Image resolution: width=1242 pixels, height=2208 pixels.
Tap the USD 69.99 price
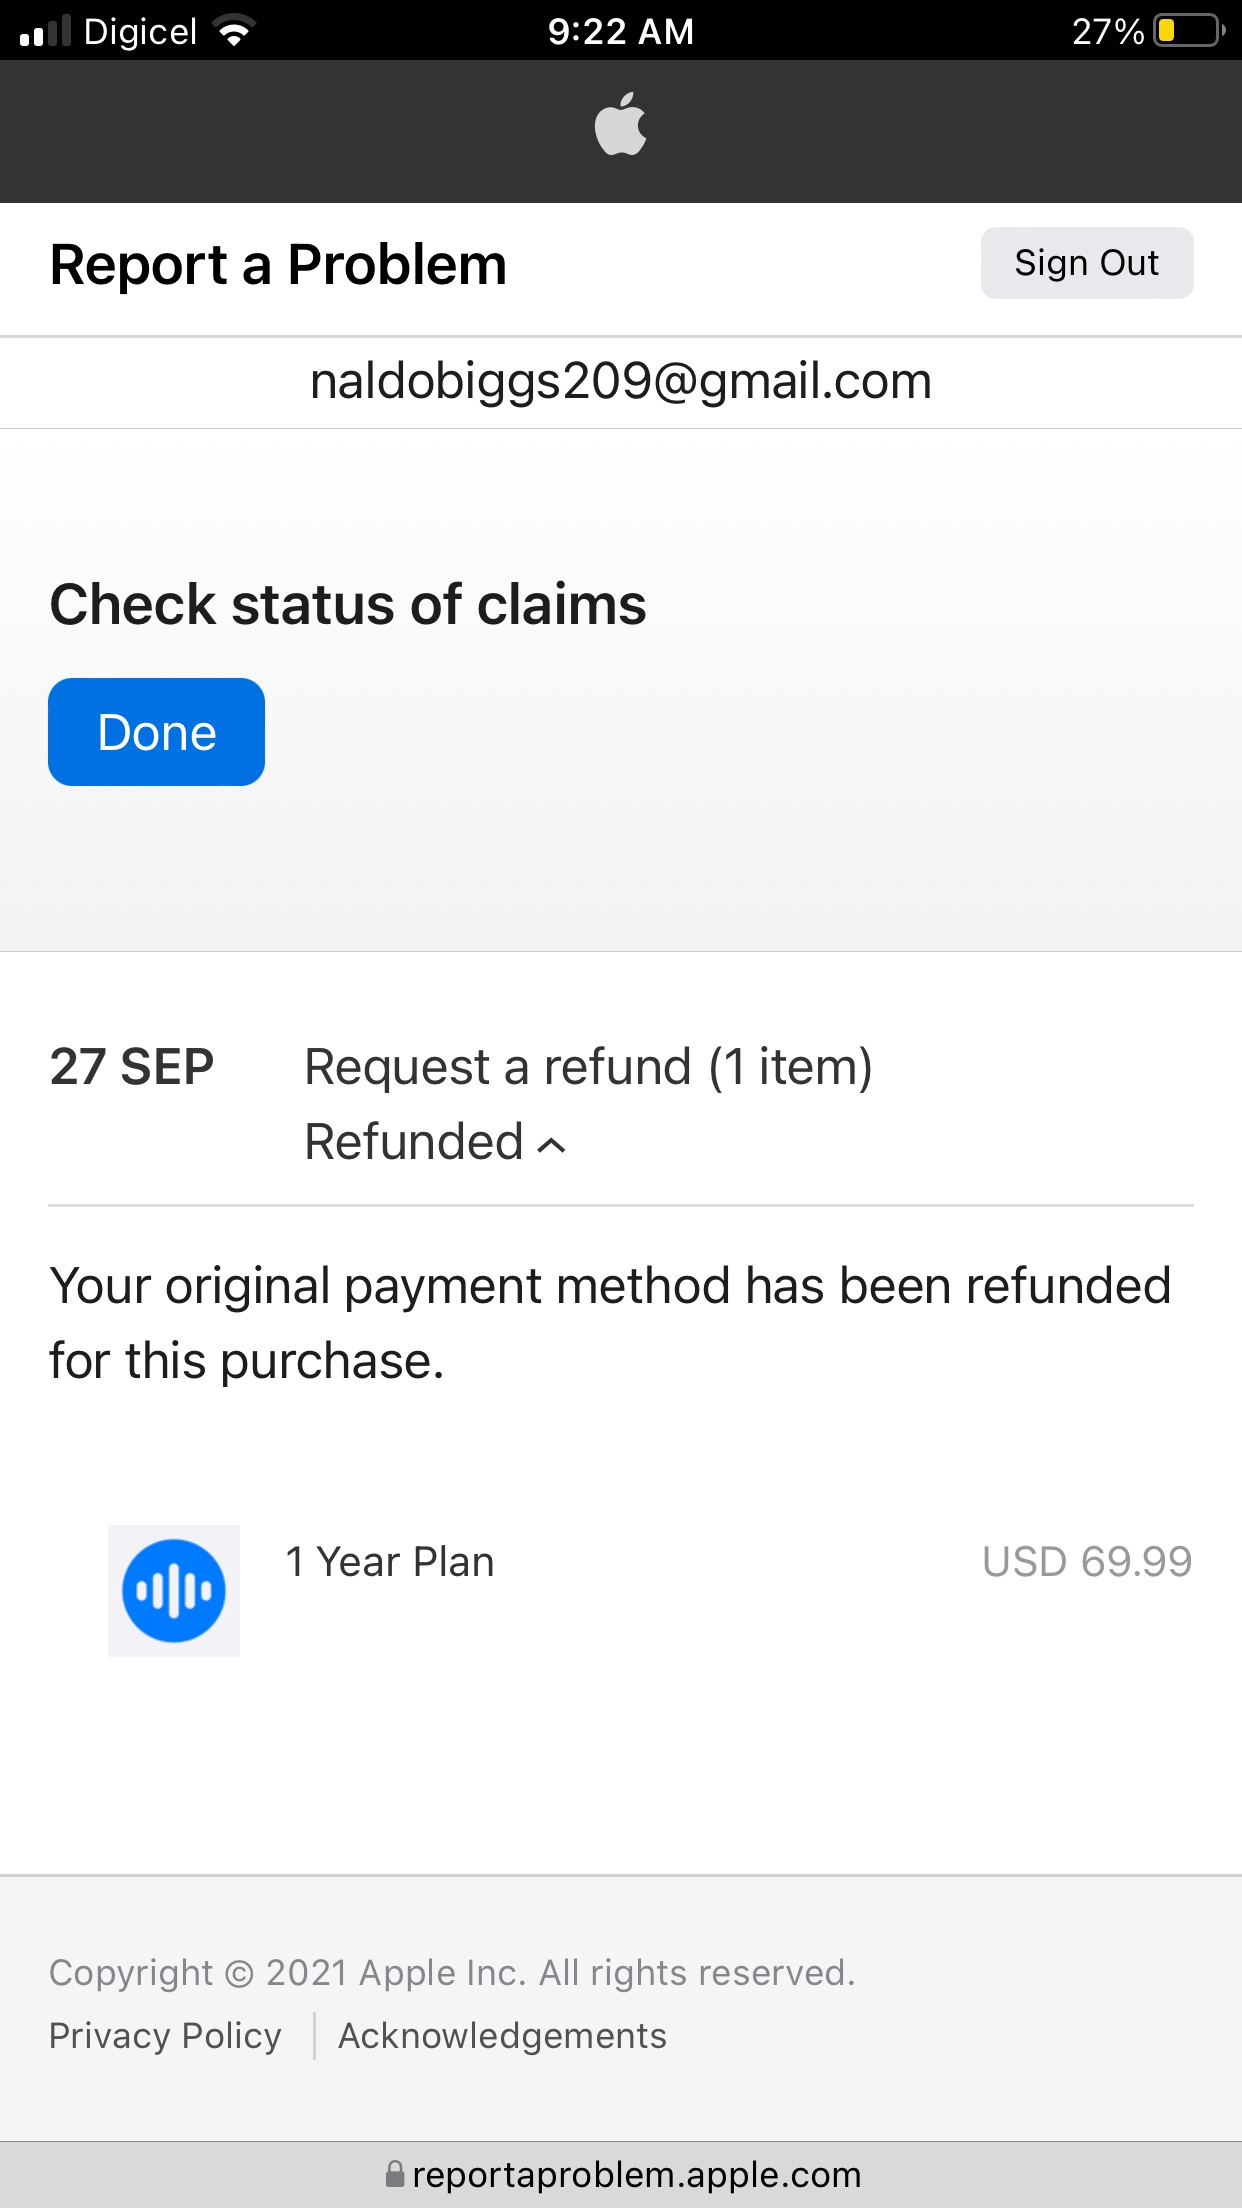click(1087, 1562)
